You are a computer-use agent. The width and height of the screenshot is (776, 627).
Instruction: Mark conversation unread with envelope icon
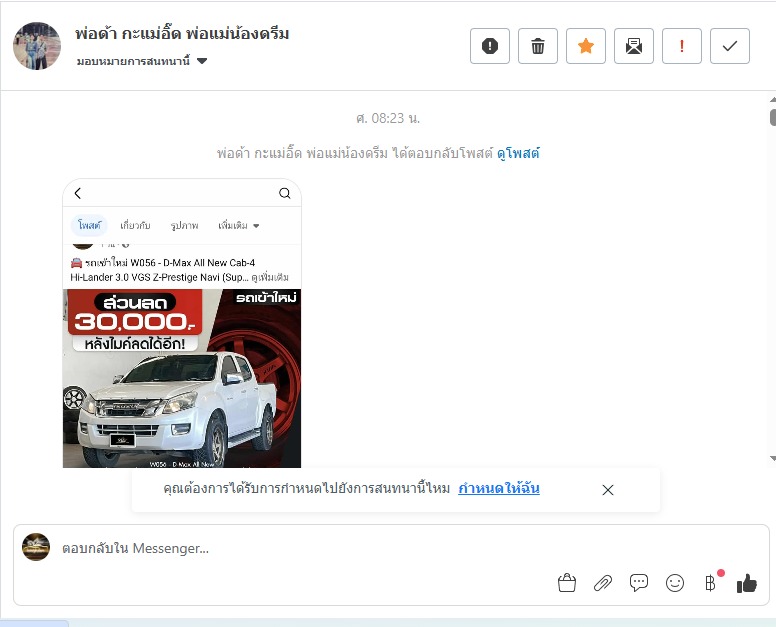tap(633, 46)
